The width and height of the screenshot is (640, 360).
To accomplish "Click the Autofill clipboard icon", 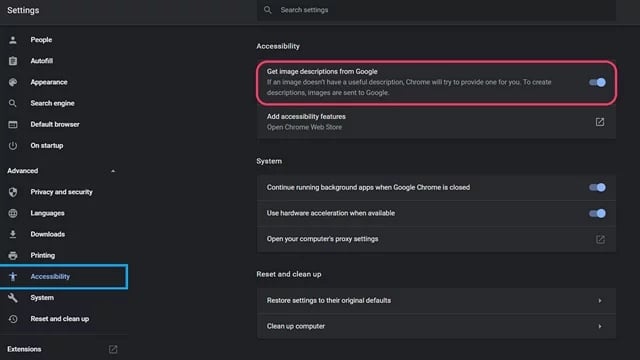I will [13, 61].
